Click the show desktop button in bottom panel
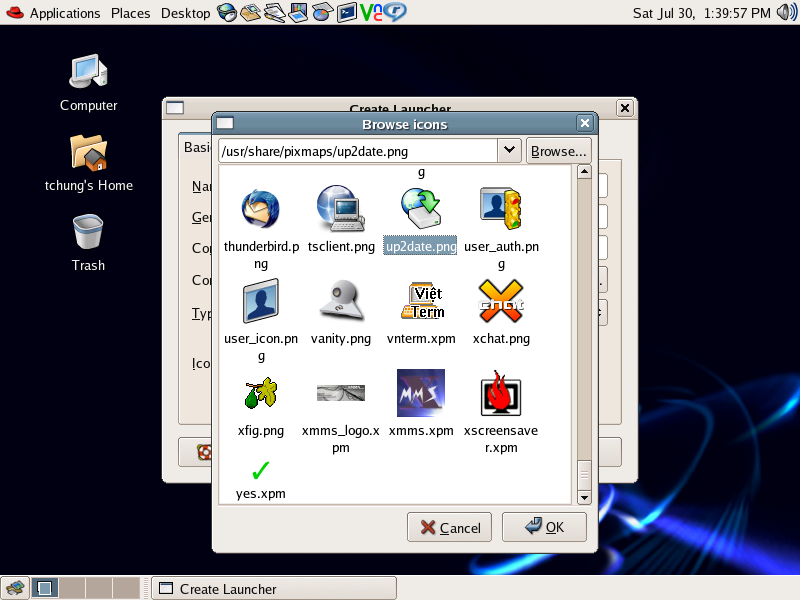This screenshot has width=800, height=600. click(15, 588)
